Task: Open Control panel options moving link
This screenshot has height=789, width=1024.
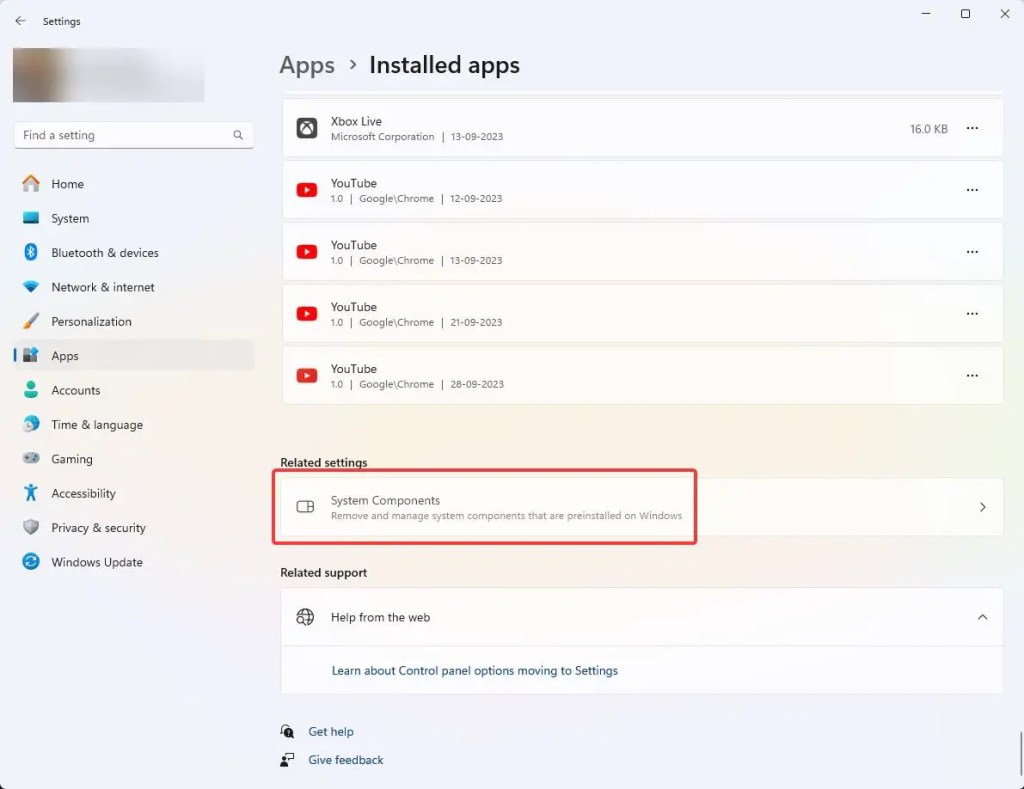Action: click(474, 671)
